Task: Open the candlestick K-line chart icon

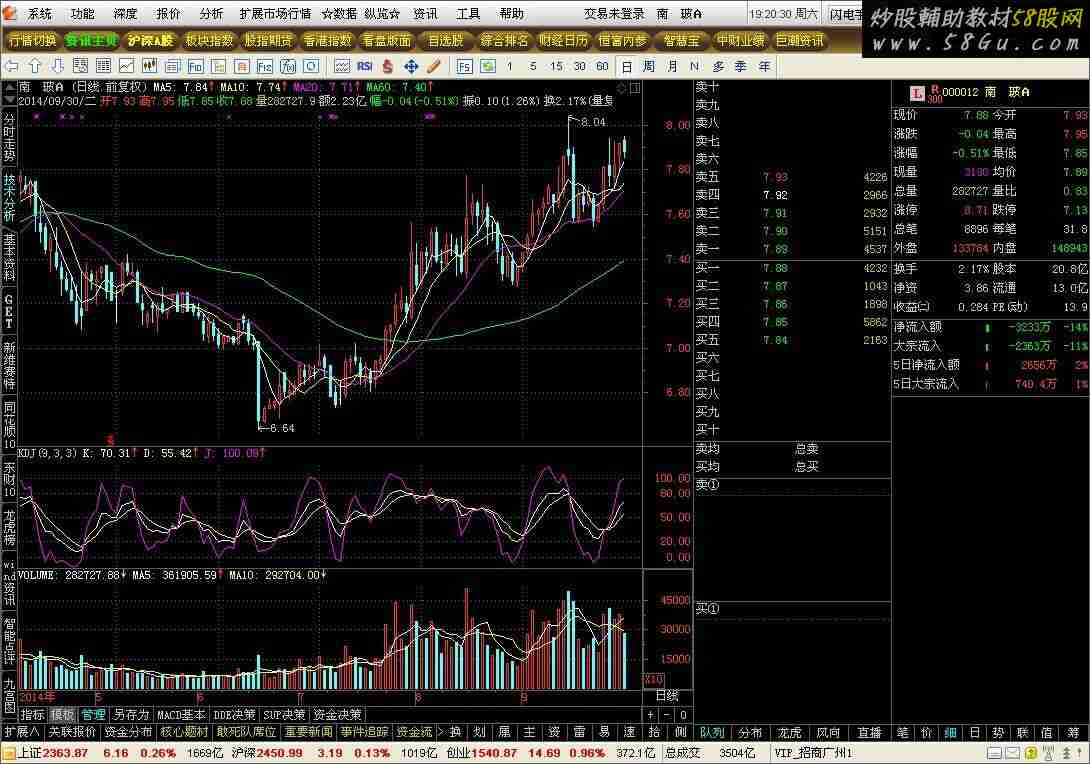Action: 149,67
